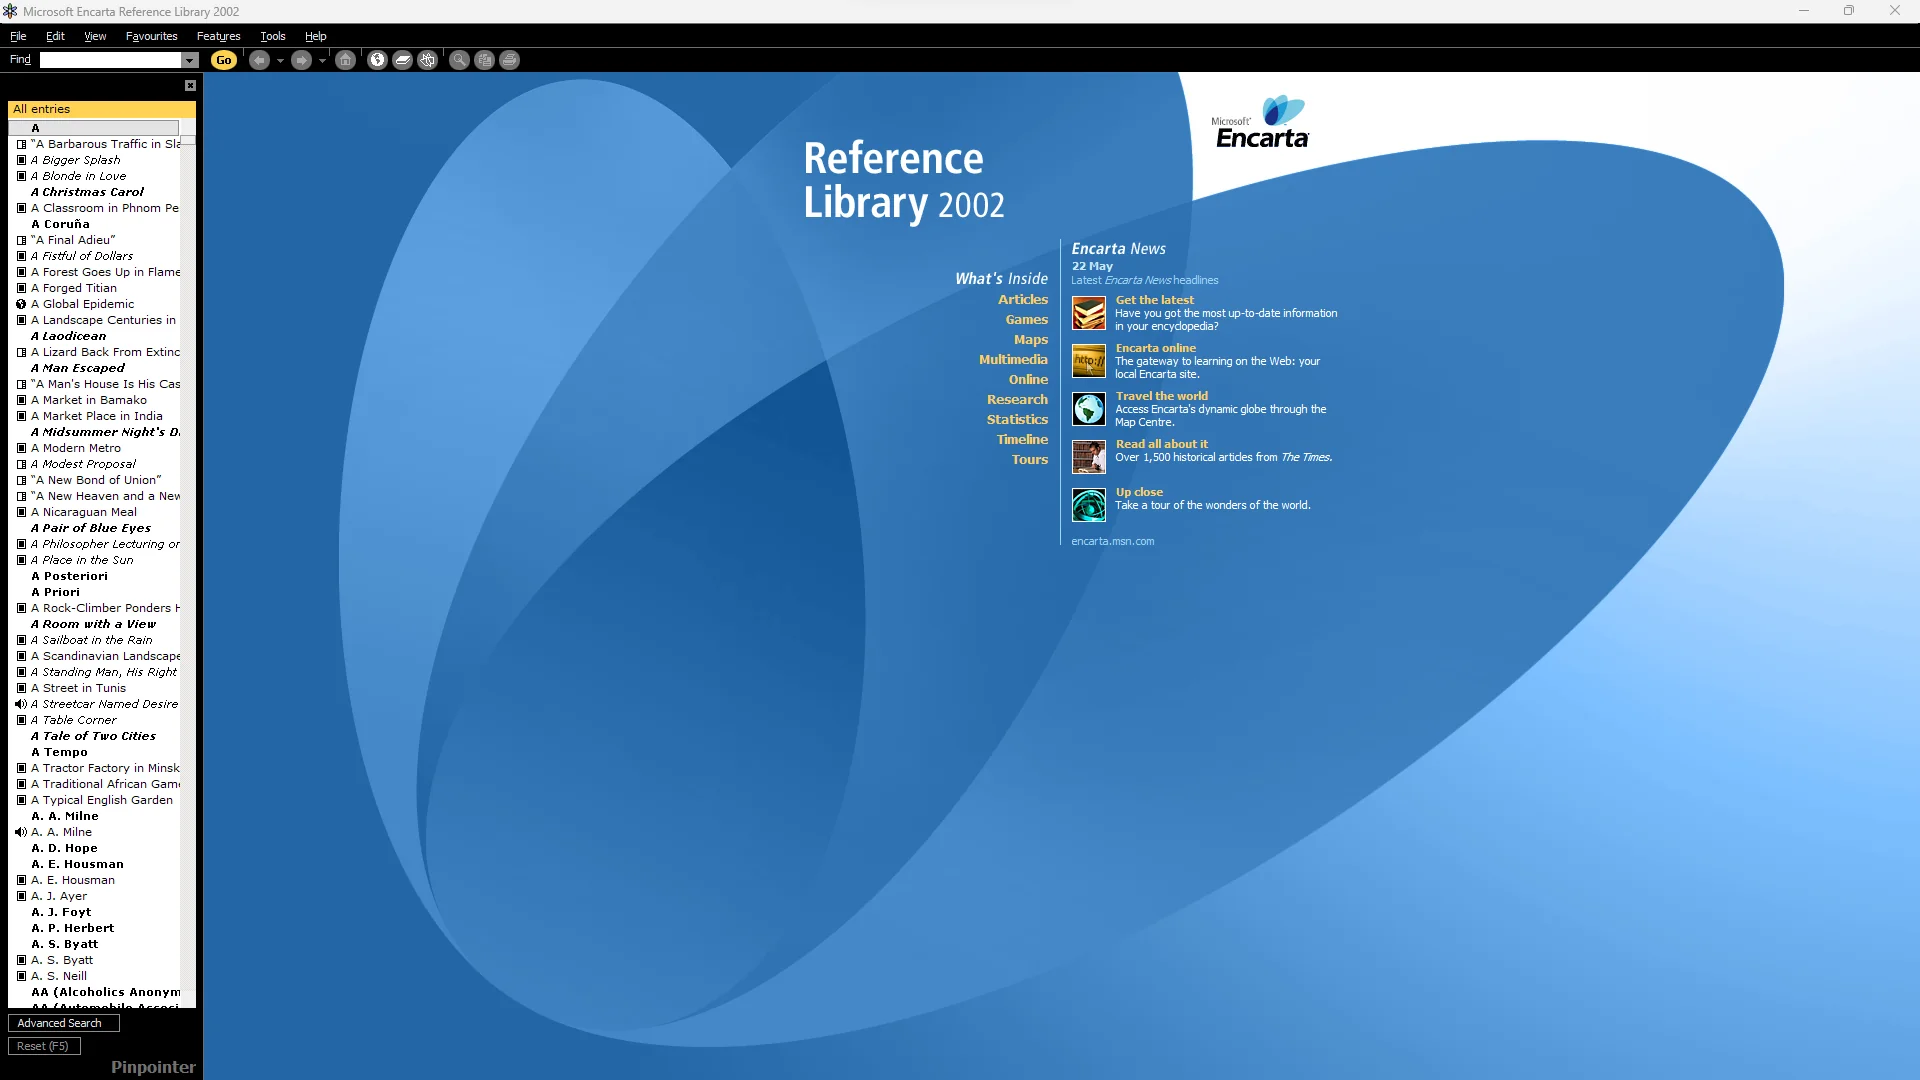Open the Favourites menu

pos(151,36)
